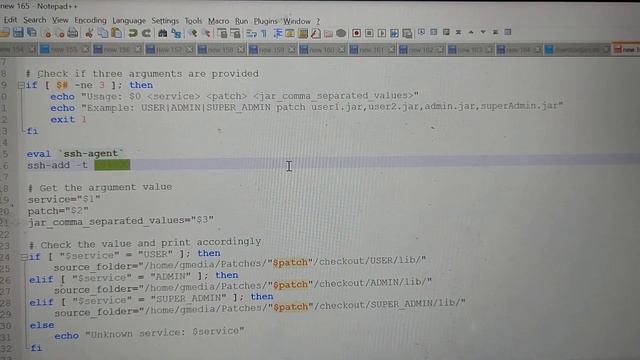640x360 pixels.
Task: Click the 'exit 1' line
Action: (69, 120)
